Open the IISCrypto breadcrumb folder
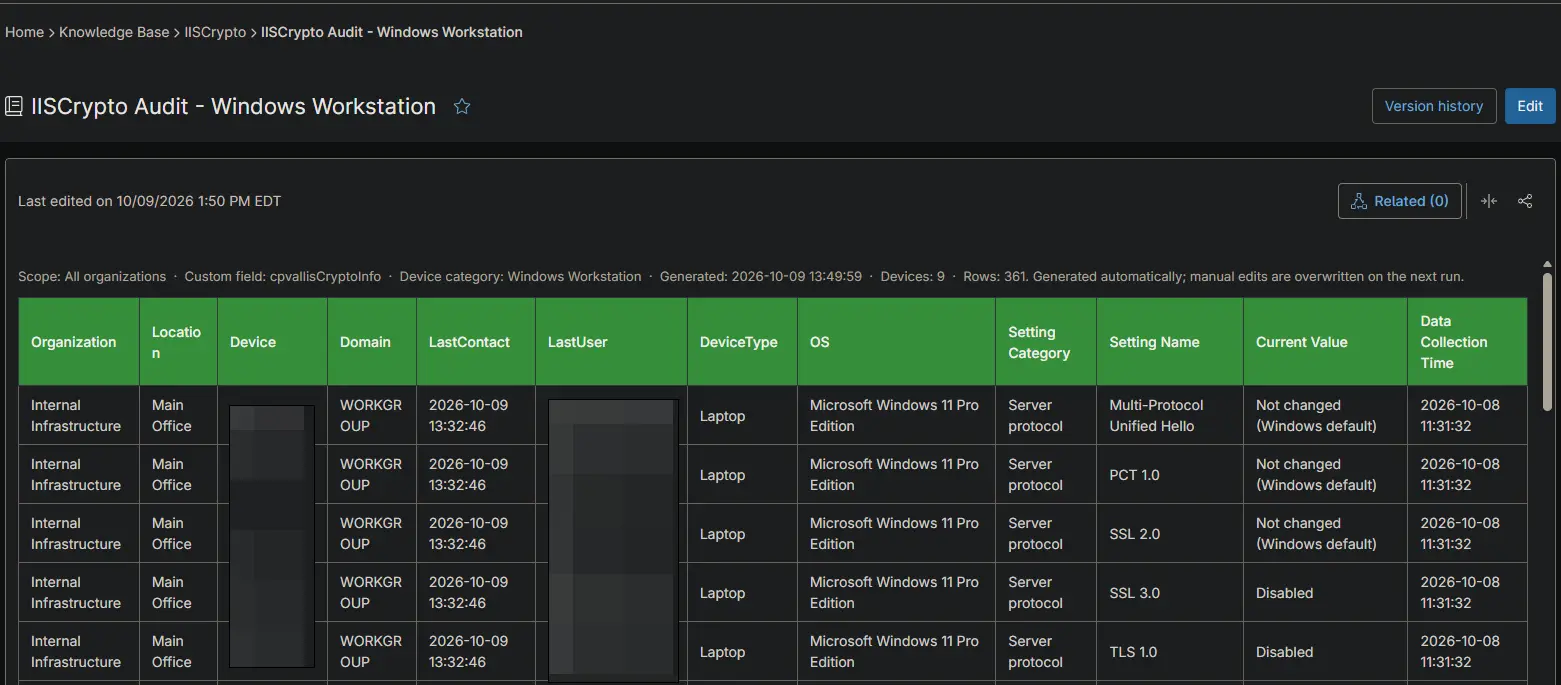Screen dimensions: 1561x685 point(215,32)
